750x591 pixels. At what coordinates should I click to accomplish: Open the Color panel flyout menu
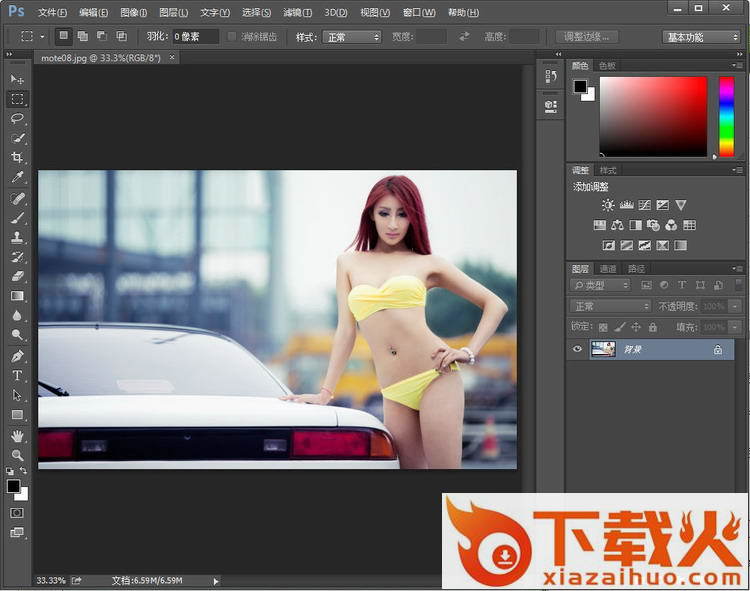pyautogui.click(x=737, y=65)
